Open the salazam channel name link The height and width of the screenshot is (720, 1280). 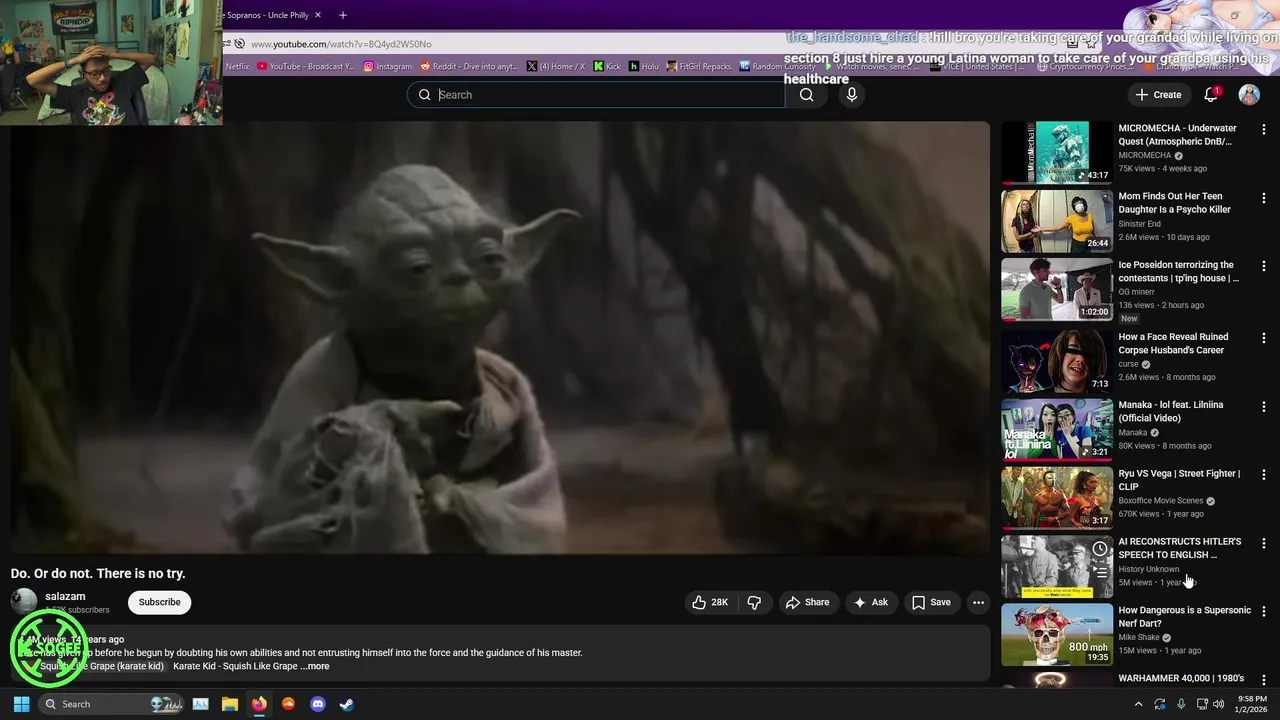(65, 596)
